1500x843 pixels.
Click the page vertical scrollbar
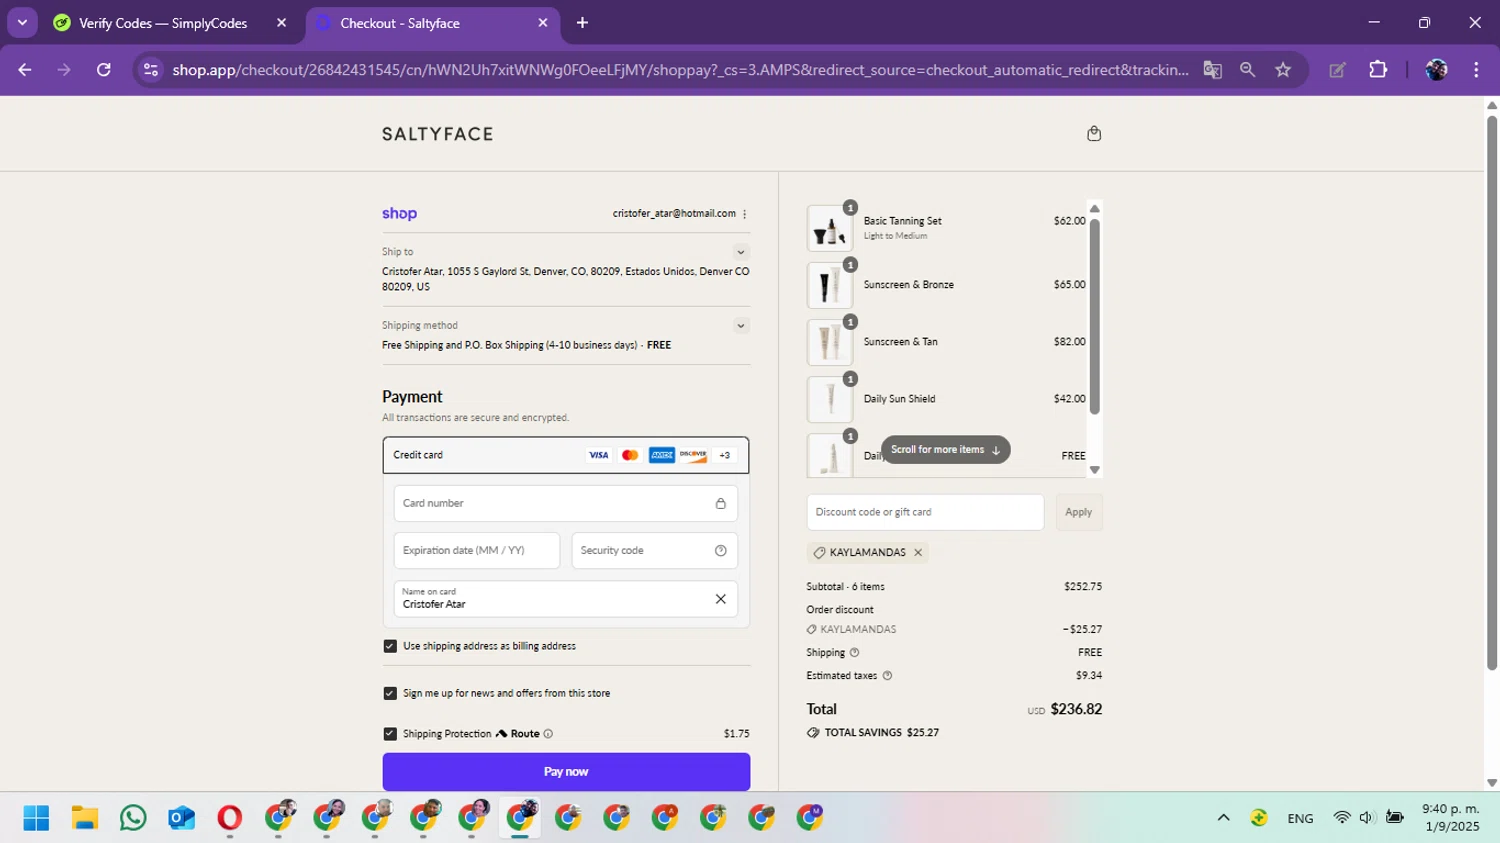click(x=1491, y=393)
